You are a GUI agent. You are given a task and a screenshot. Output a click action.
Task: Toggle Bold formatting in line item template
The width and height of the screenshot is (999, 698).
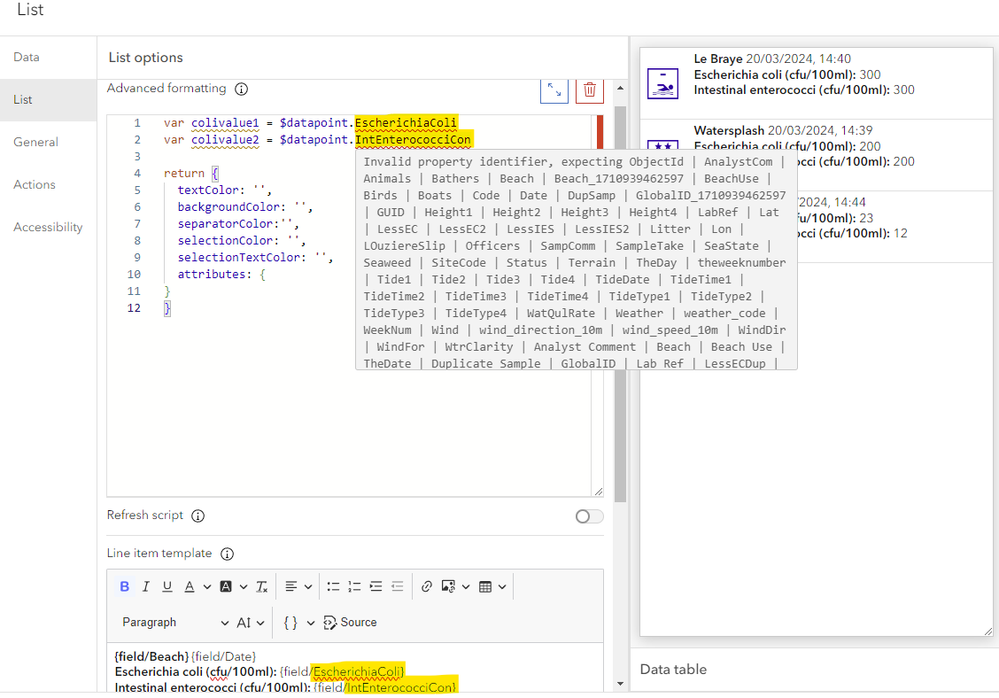tap(124, 587)
